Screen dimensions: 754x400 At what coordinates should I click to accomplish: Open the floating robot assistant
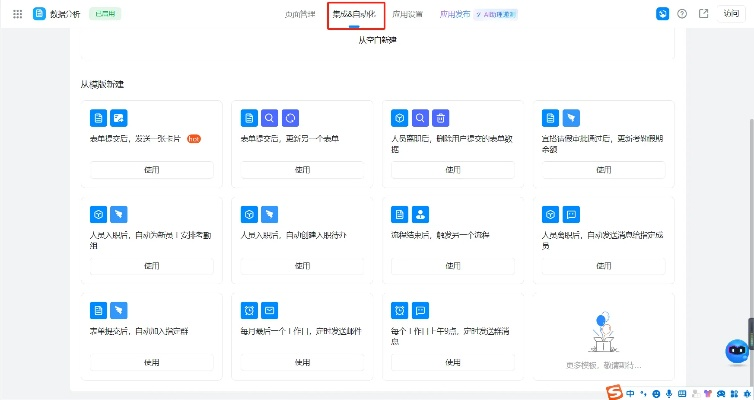(x=737, y=351)
